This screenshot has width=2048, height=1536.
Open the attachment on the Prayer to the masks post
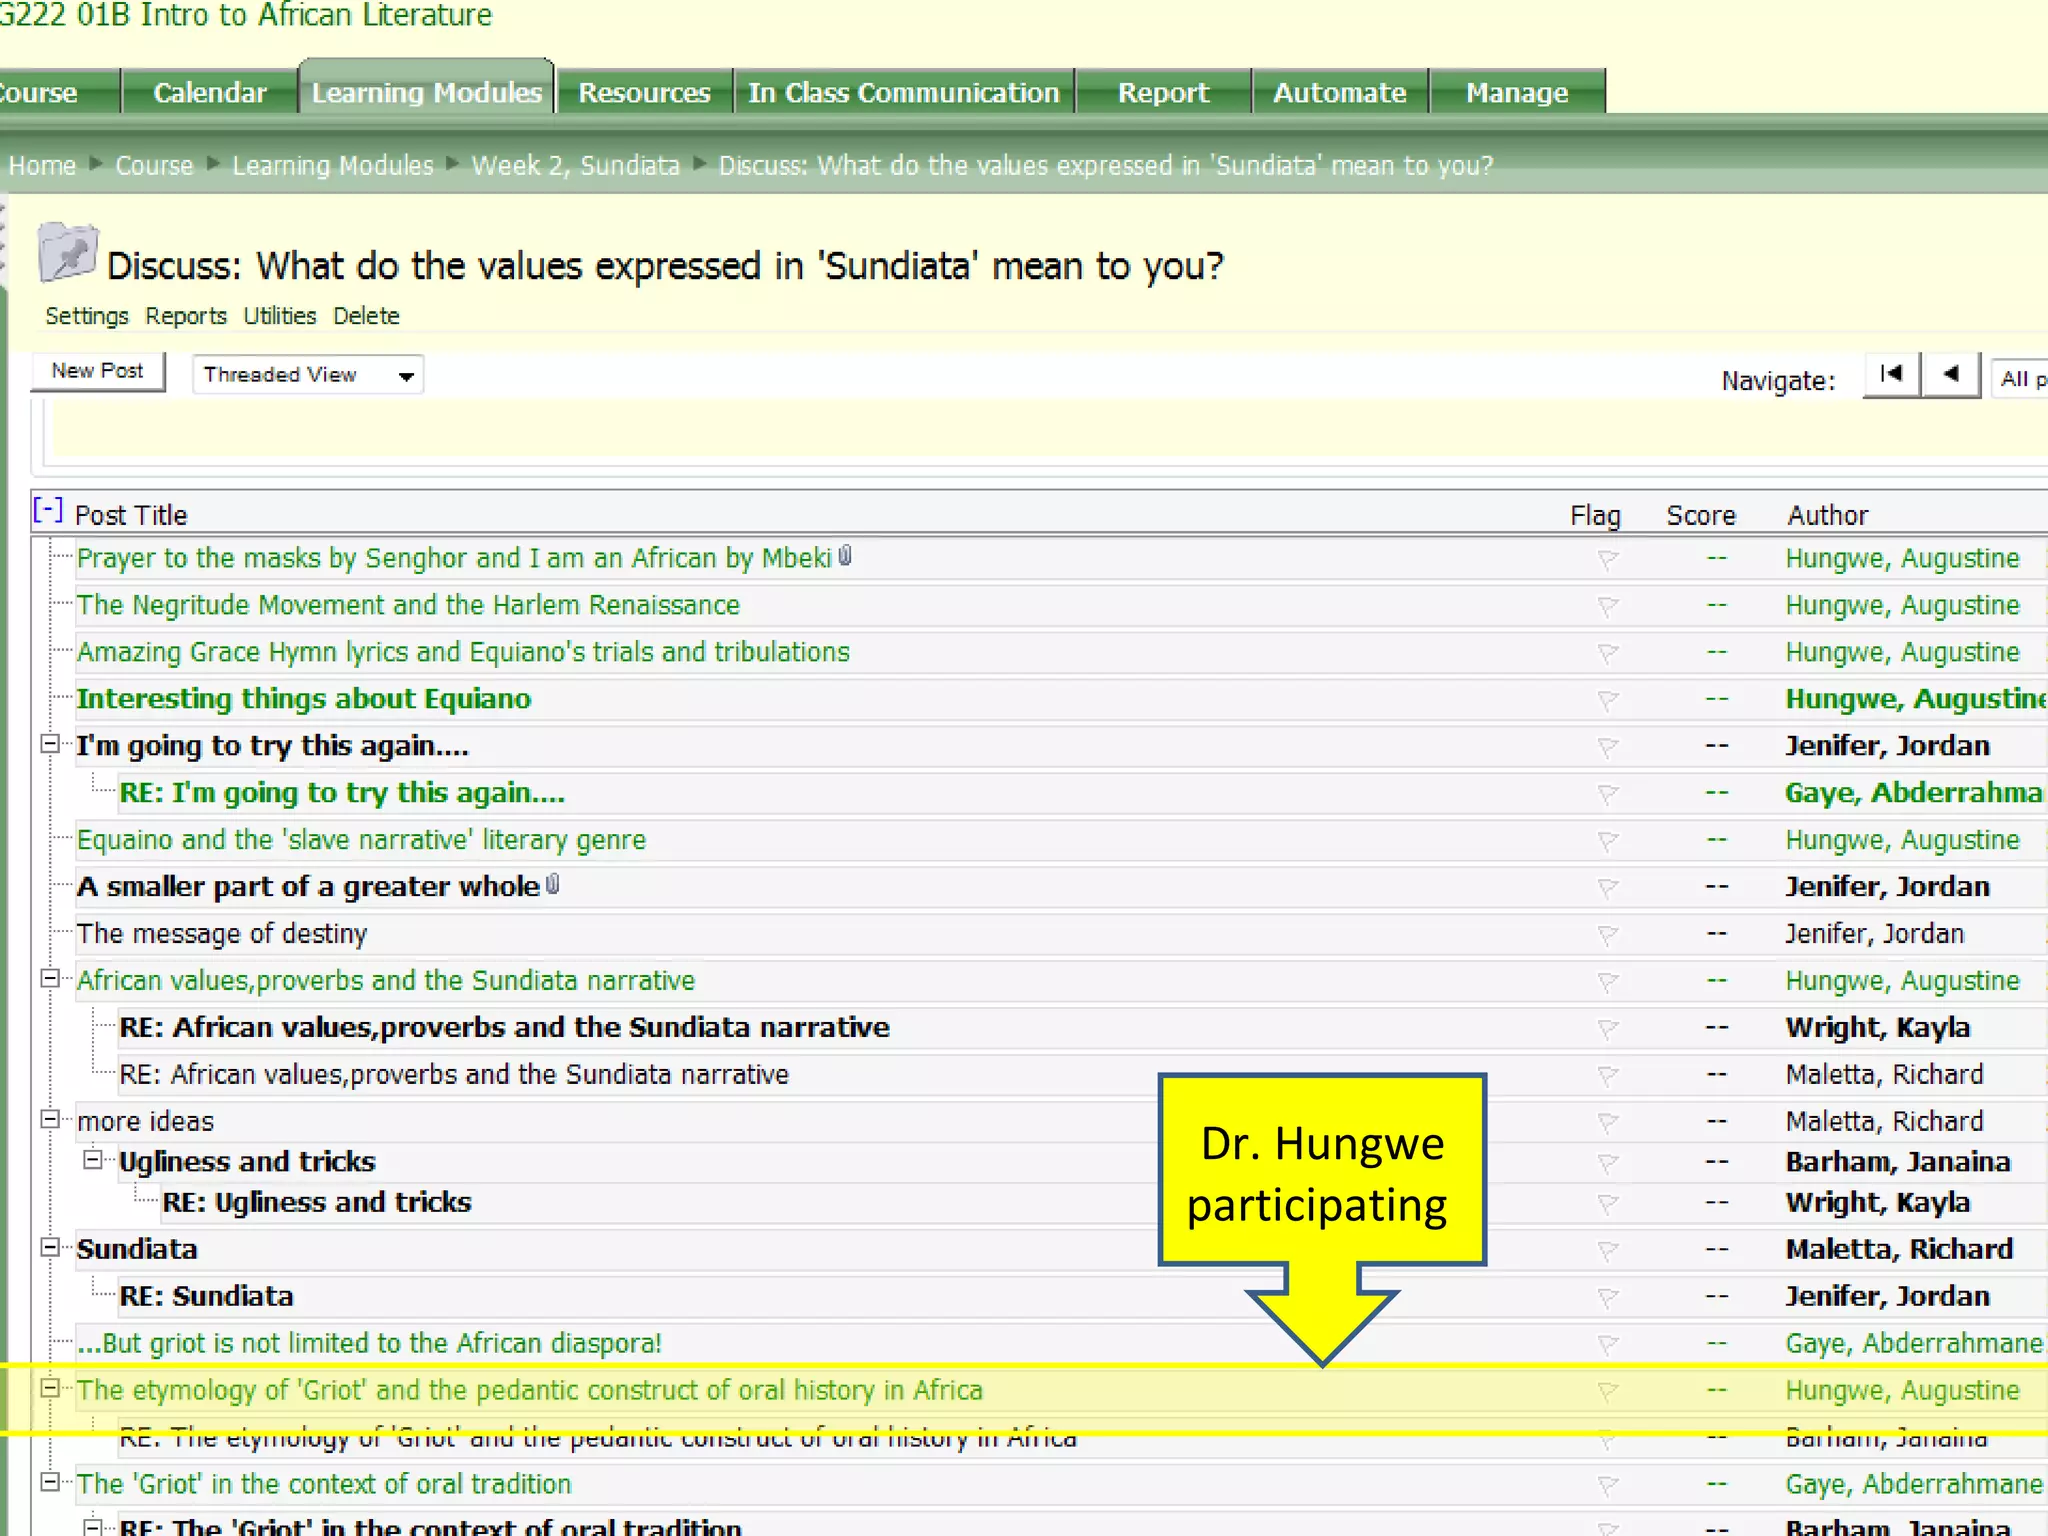tap(845, 557)
